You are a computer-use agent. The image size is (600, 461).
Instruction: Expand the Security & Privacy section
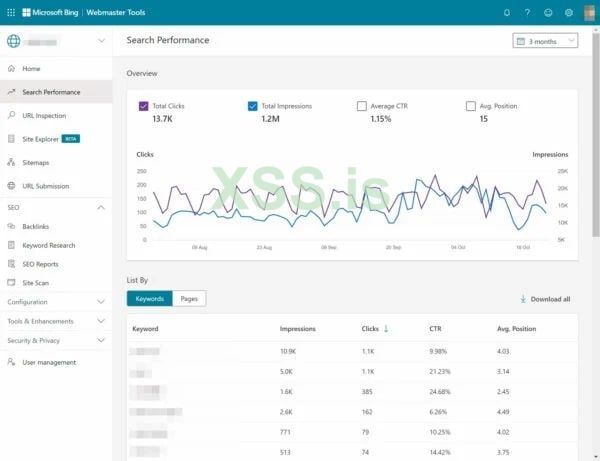56,340
